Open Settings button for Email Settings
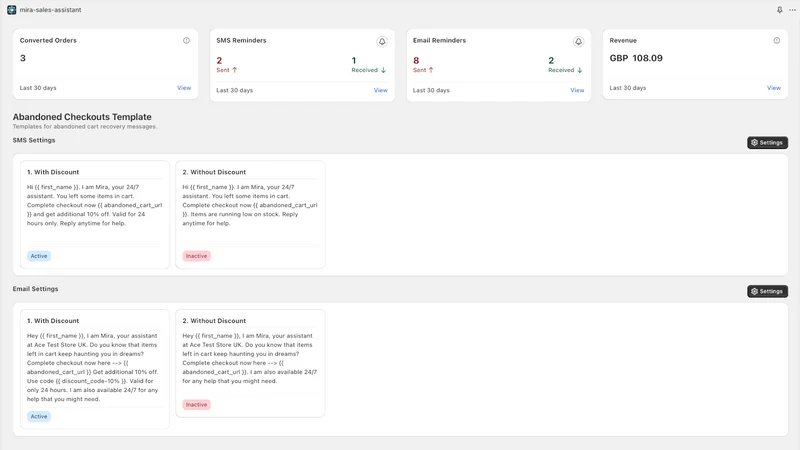The width and height of the screenshot is (800, 450). (x=767, y=291)
